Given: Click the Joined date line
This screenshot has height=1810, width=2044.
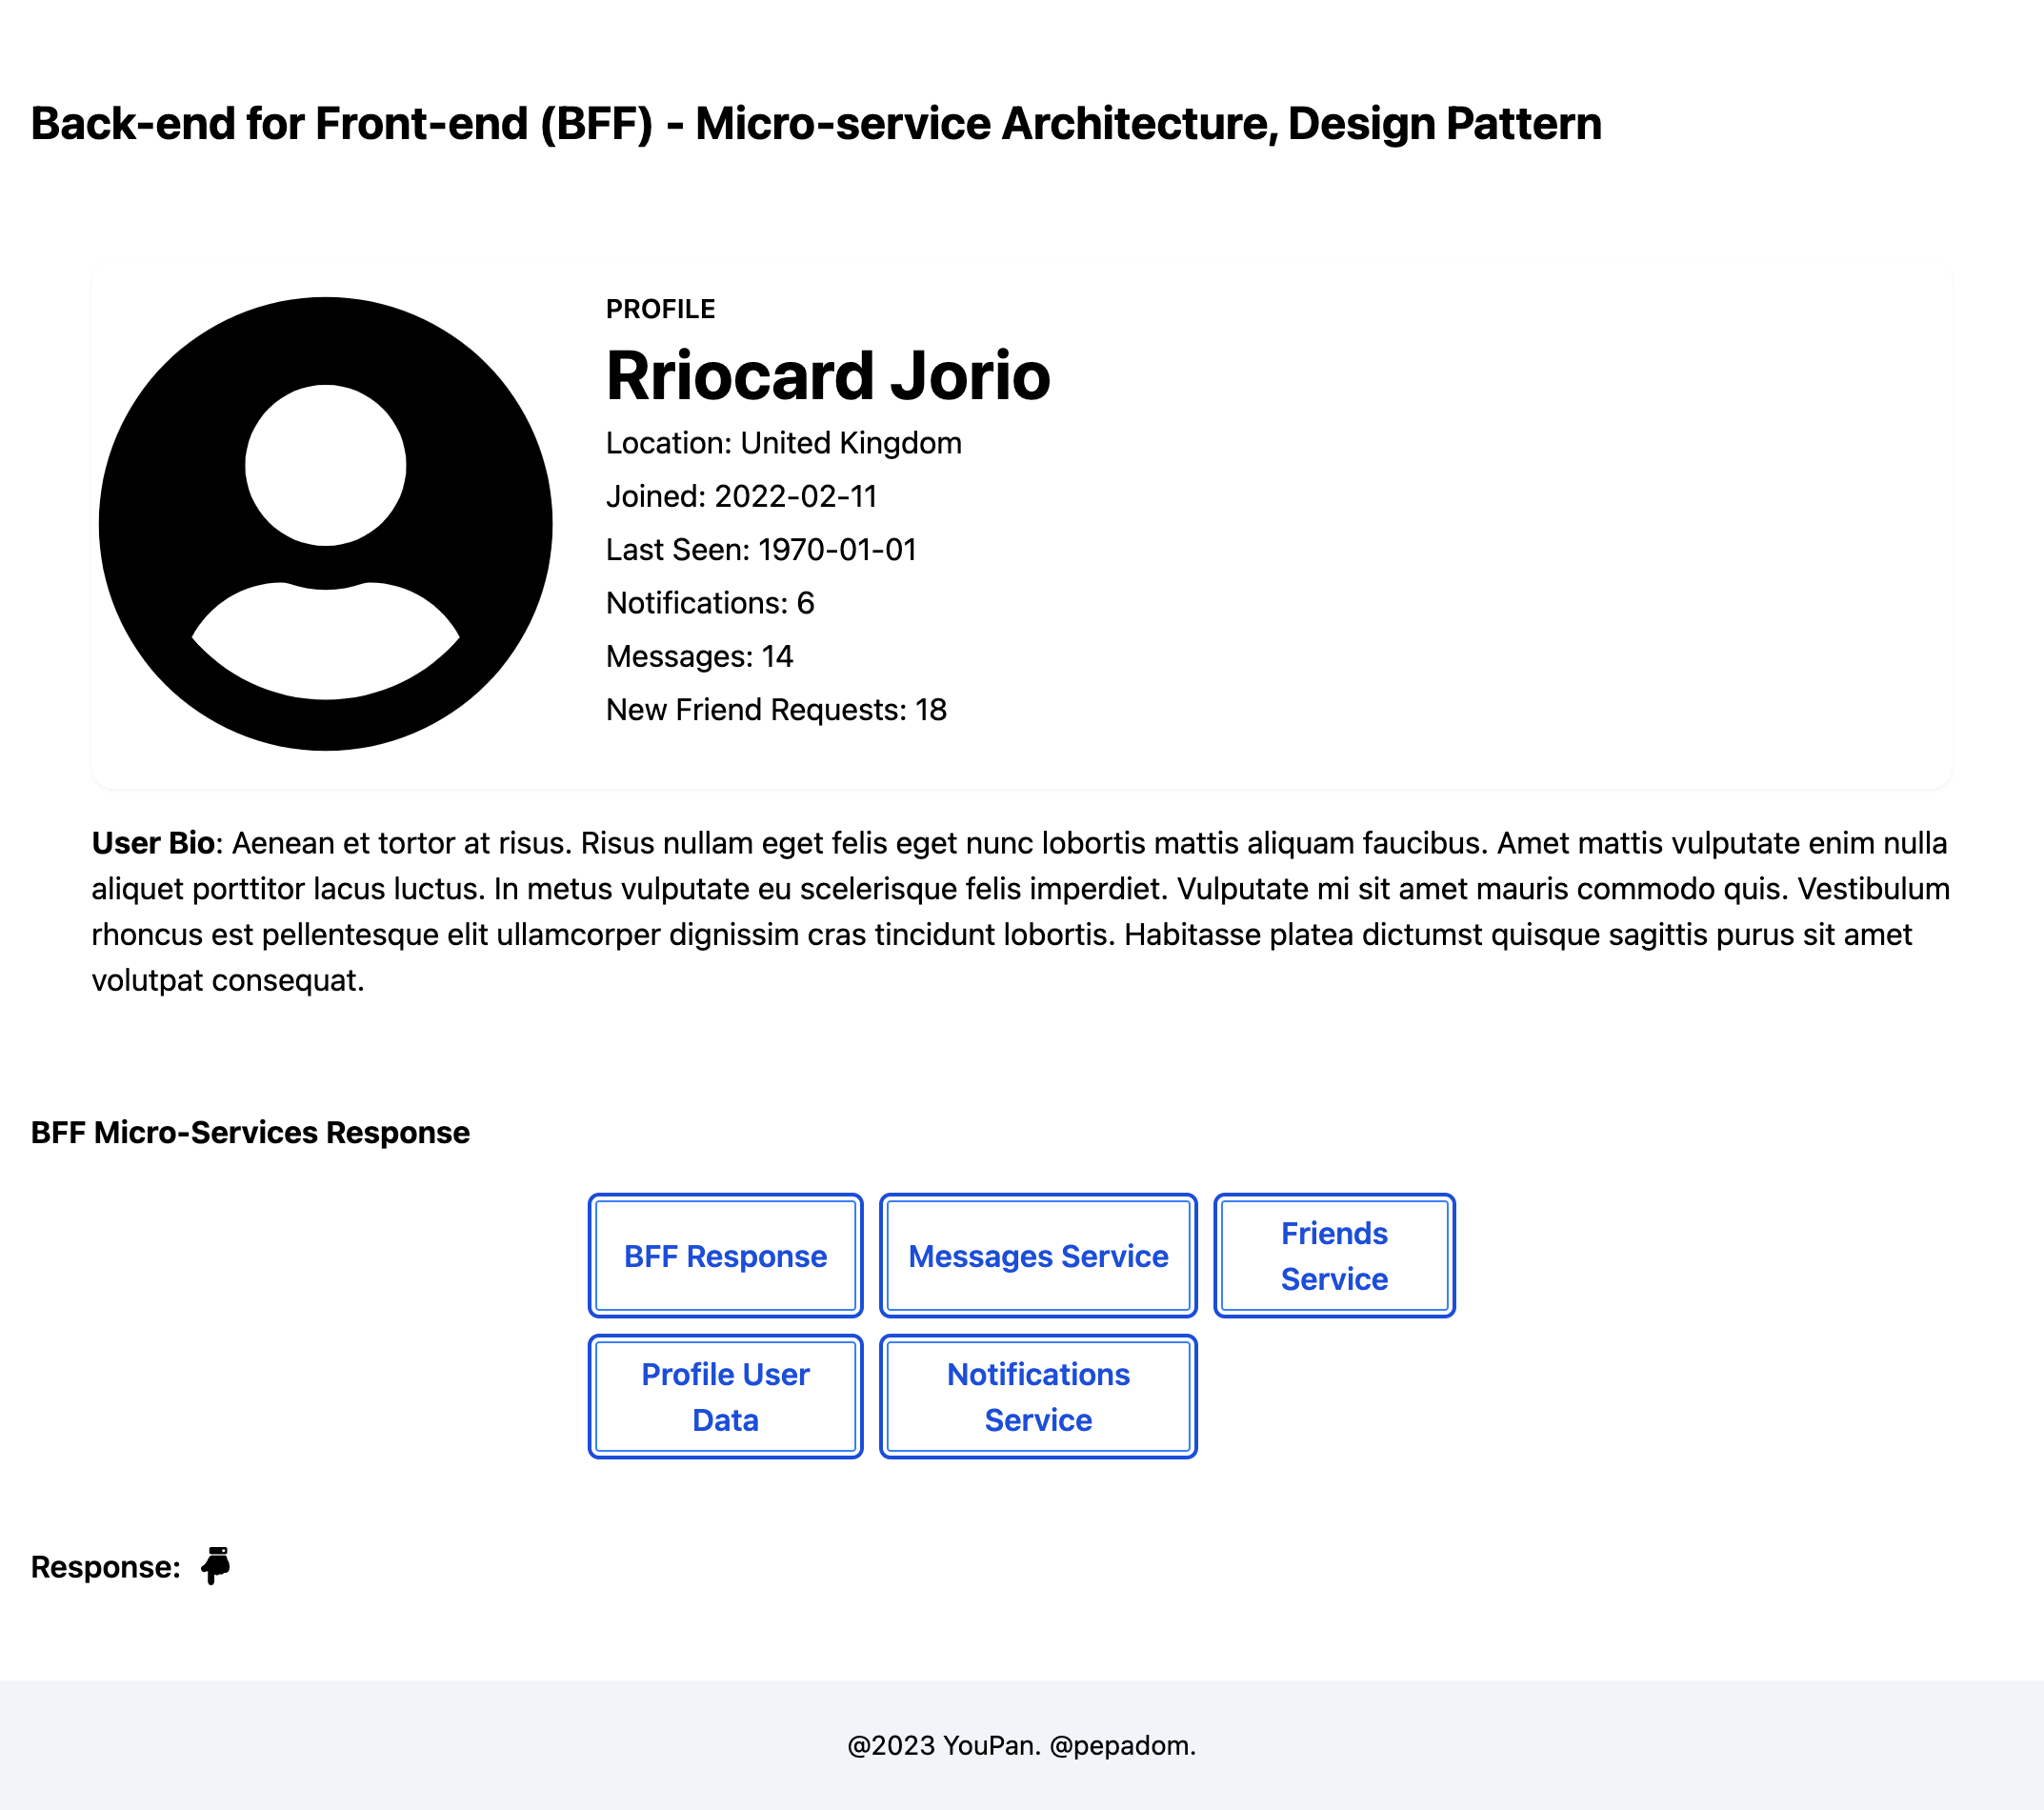Looking at the screenshot, I should (x=741, y=496).
